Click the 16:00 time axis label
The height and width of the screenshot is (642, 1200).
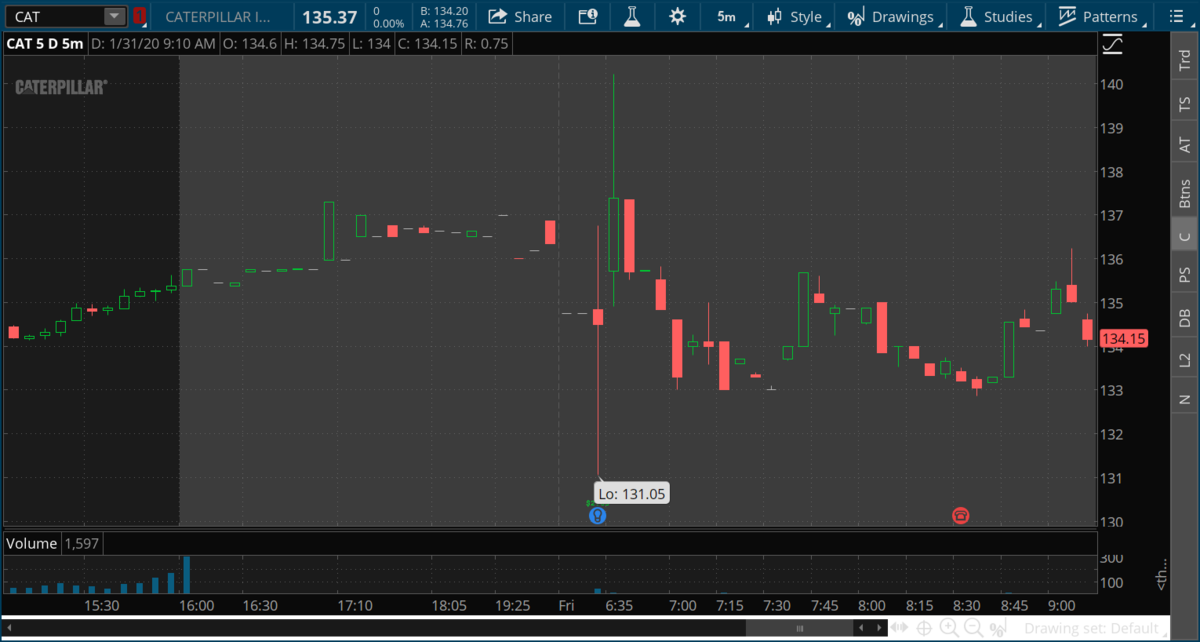pos(197,605)
